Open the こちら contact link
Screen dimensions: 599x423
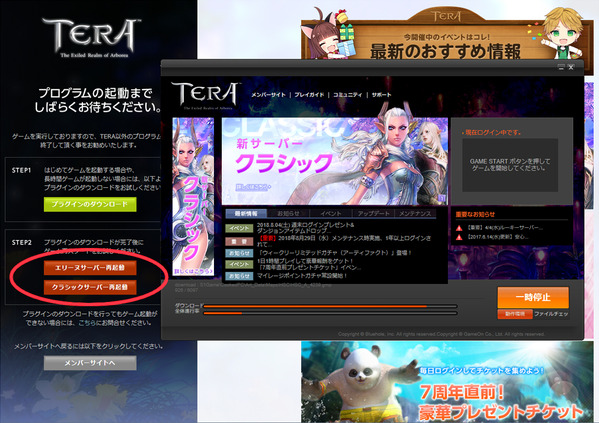[87, 323]
